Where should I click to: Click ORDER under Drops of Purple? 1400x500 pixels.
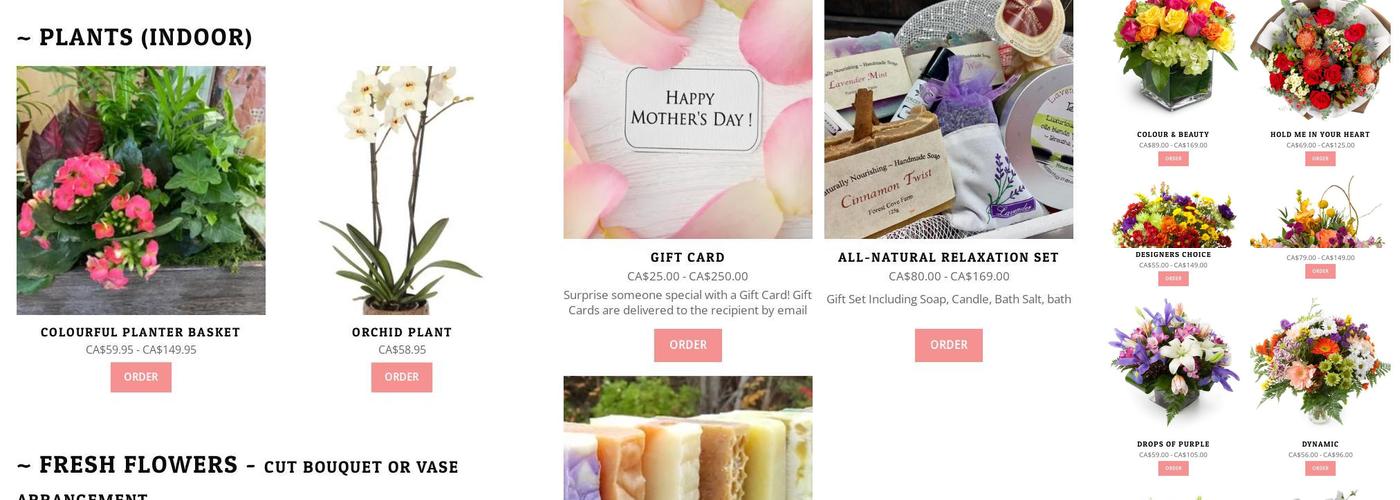point(1173,468)
